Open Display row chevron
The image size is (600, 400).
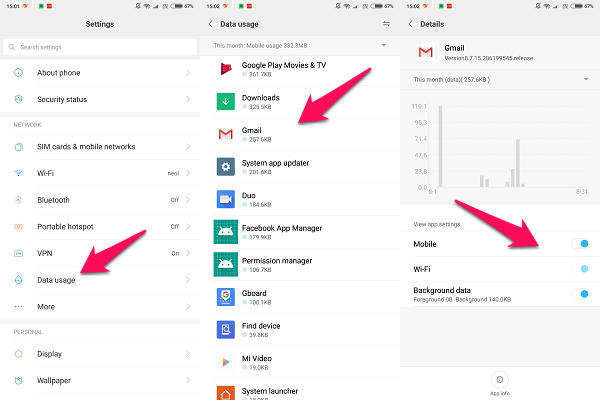tap(188, 354)
